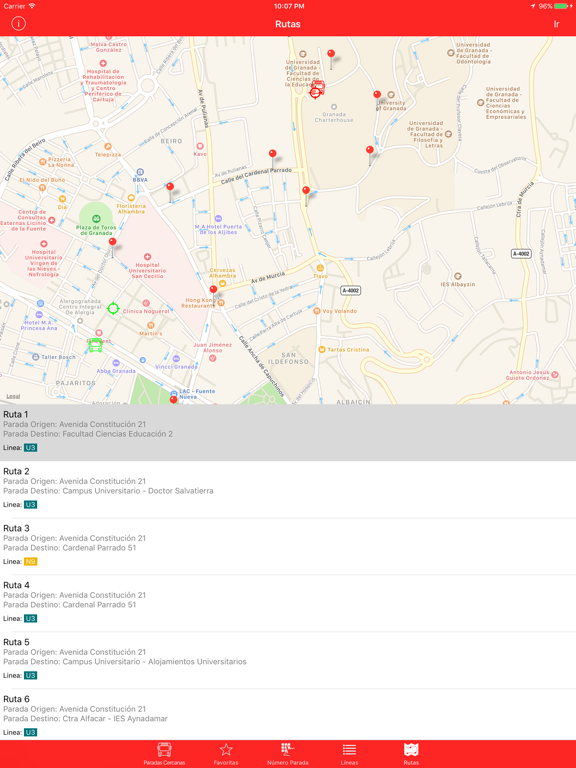
Task: Switch to the Favoritas tab
Action: (226, 754)
